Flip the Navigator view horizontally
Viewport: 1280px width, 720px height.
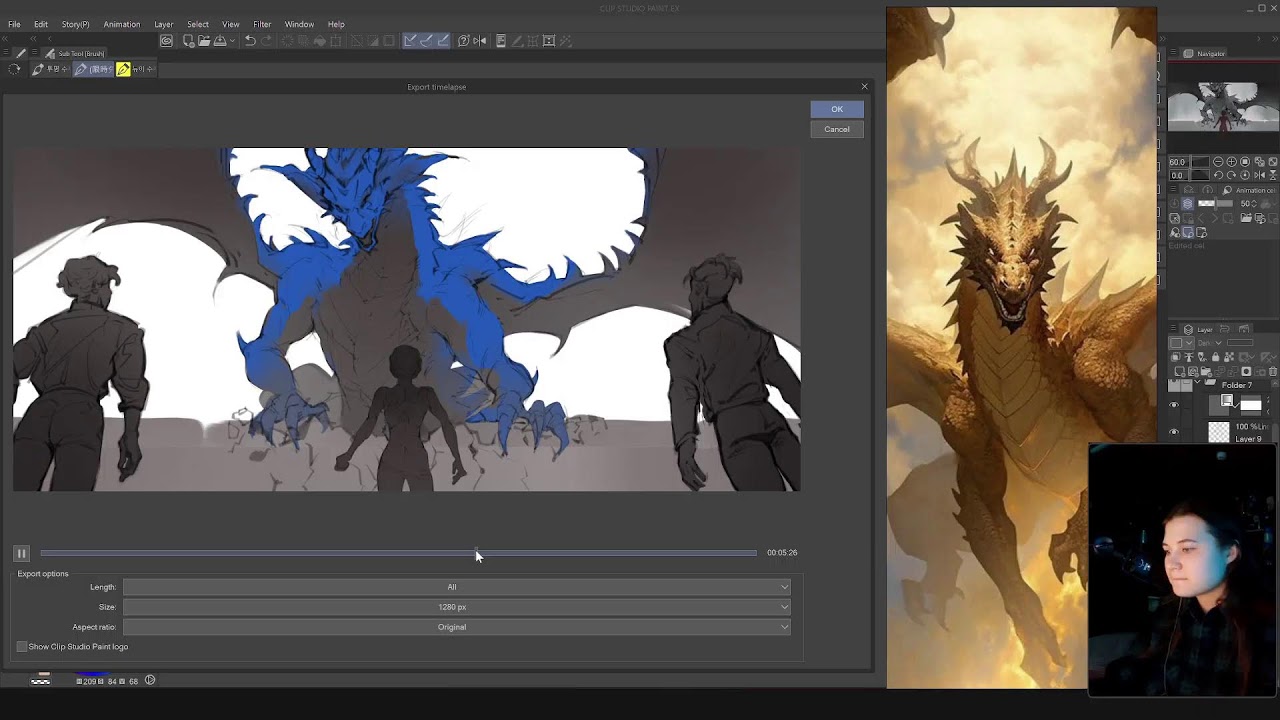(x=1258, y=175)
